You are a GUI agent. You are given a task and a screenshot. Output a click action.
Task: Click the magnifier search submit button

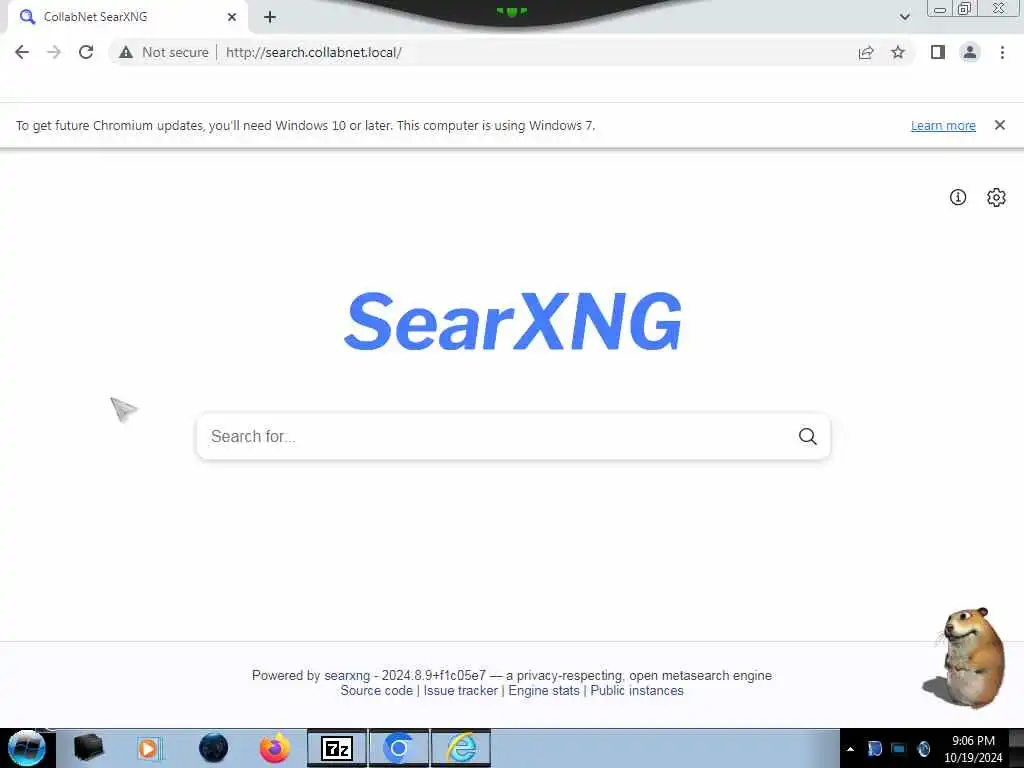pos(808,436)
